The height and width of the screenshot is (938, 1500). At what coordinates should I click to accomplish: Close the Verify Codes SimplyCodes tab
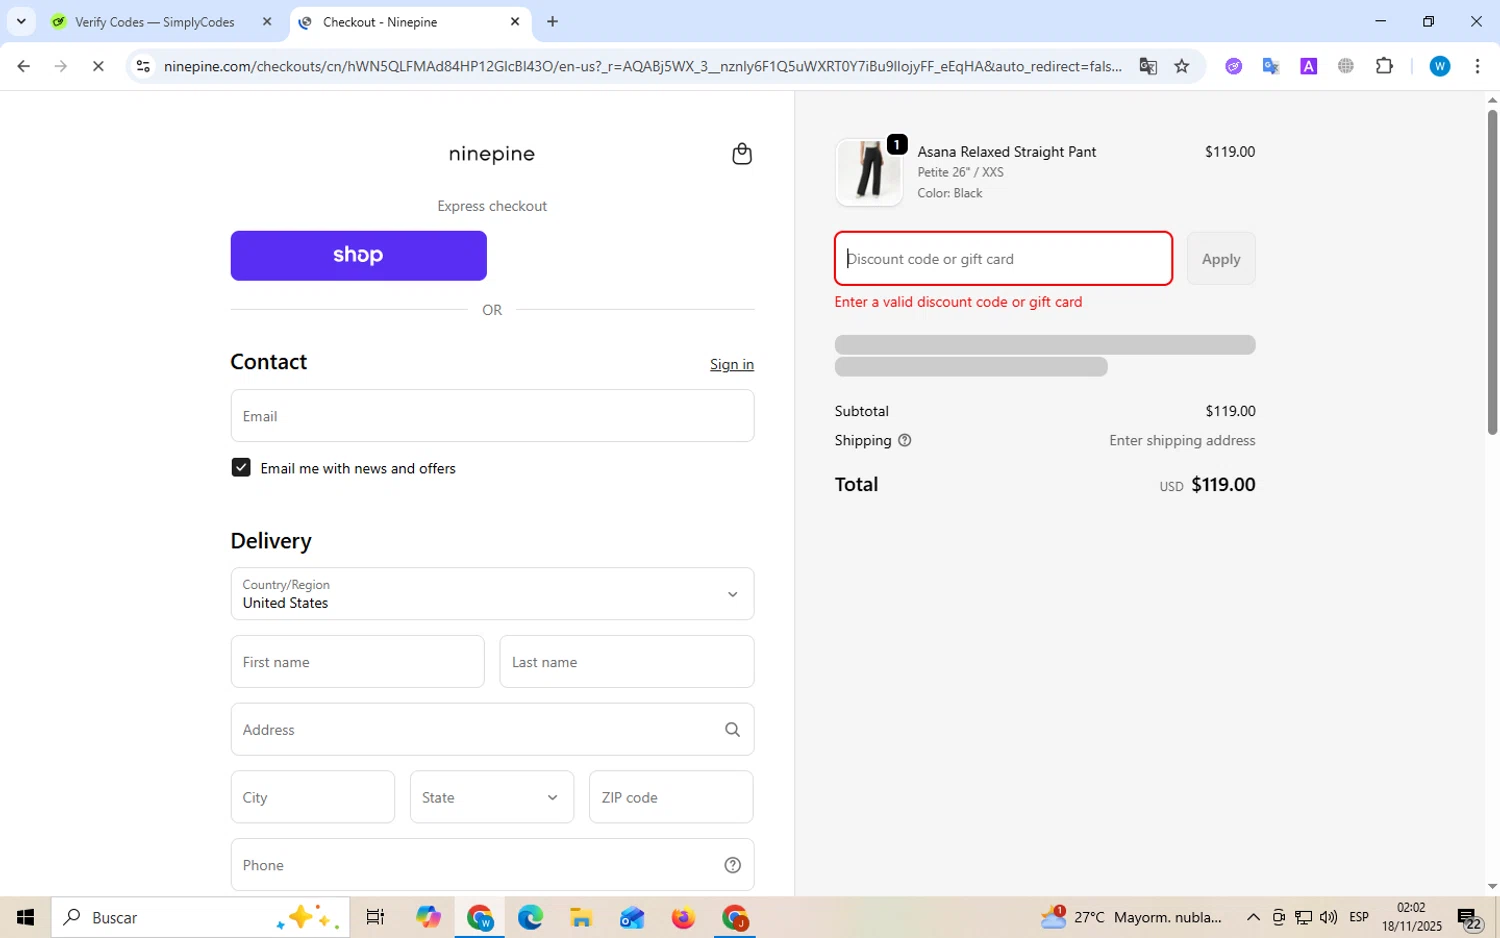267,21
